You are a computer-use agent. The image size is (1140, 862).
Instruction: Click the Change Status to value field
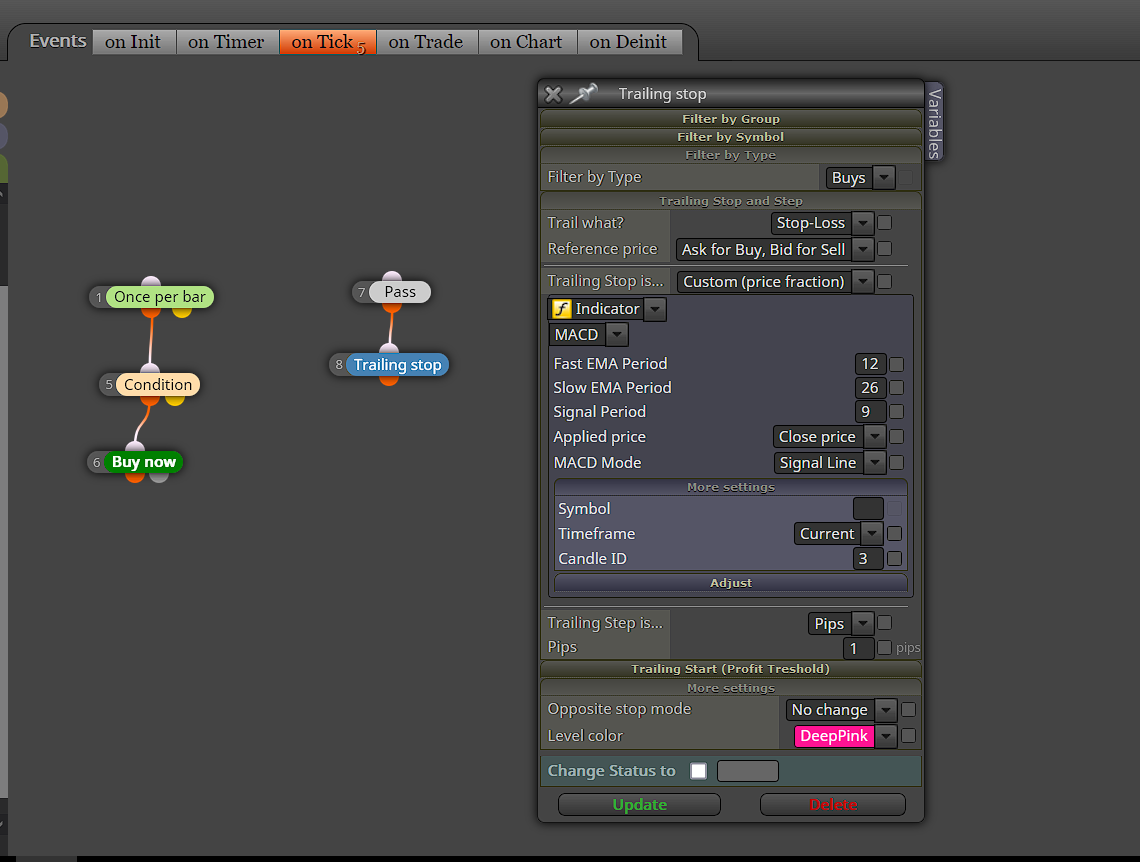747,771
